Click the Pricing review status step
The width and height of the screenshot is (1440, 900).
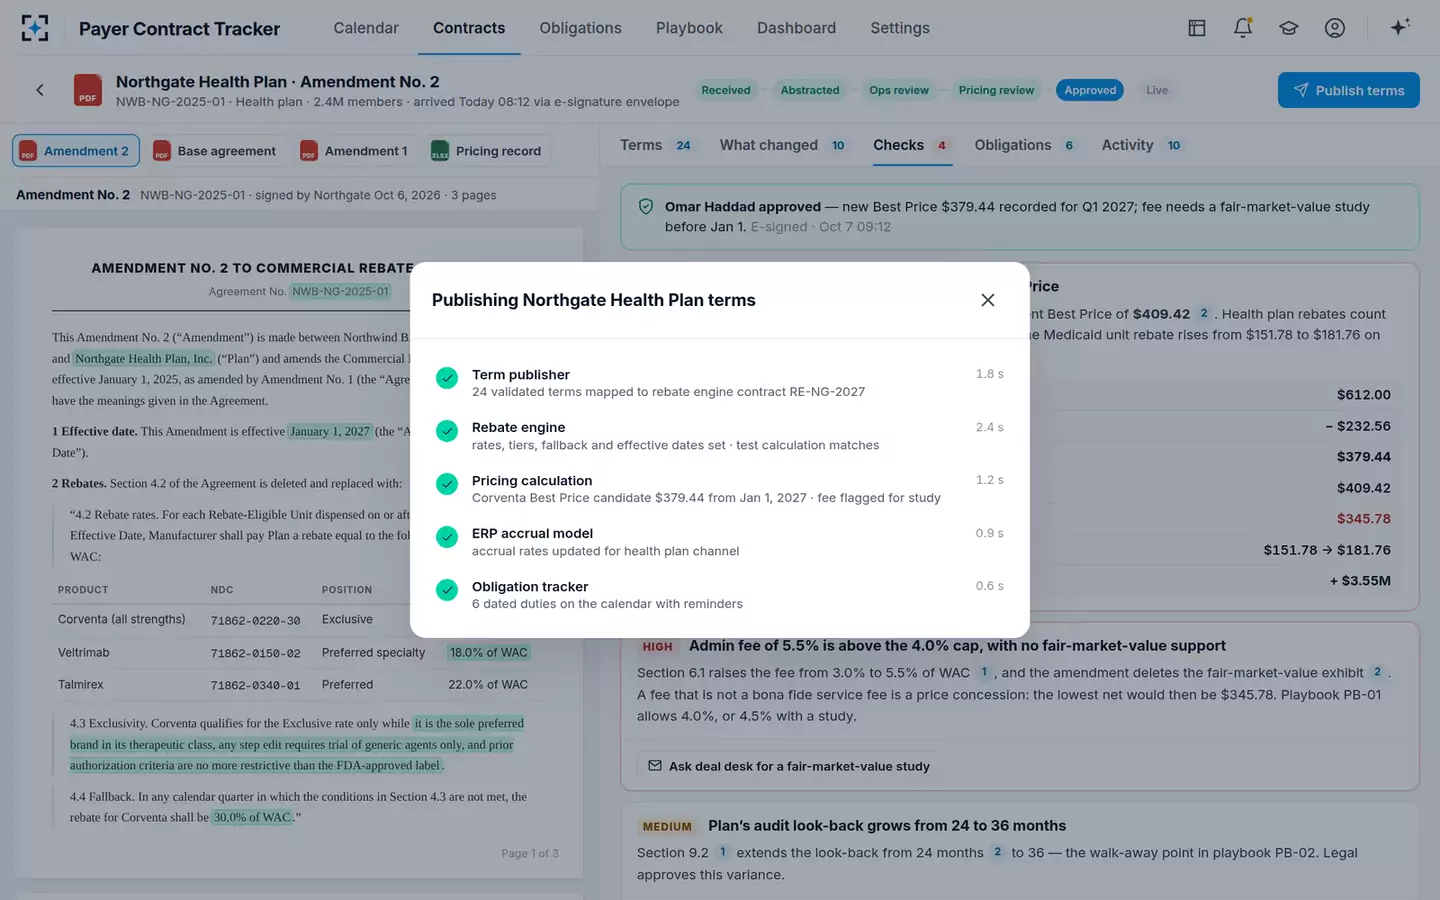tap(996, 90)
